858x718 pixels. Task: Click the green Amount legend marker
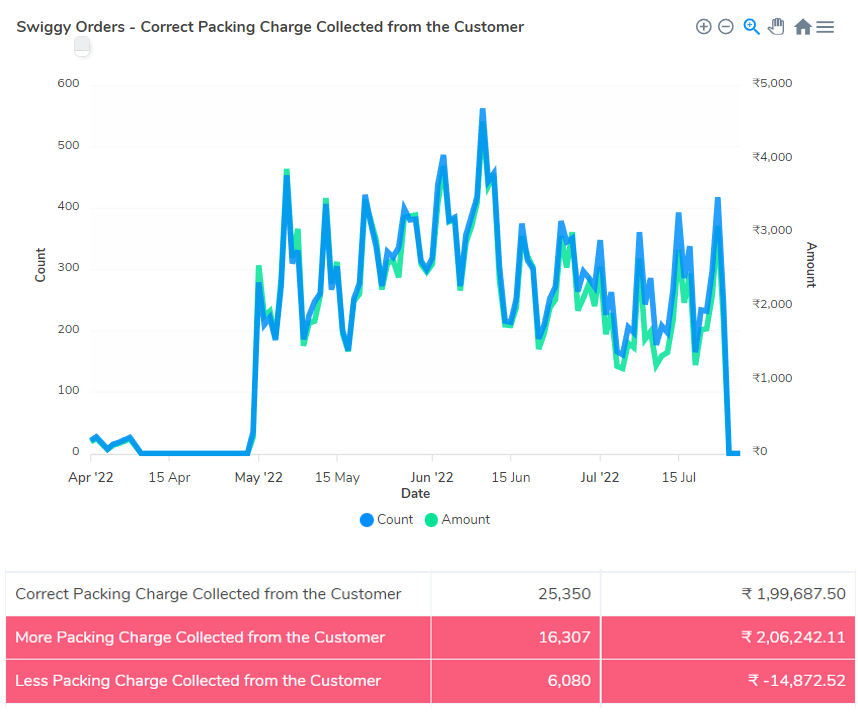click(431, 520)
